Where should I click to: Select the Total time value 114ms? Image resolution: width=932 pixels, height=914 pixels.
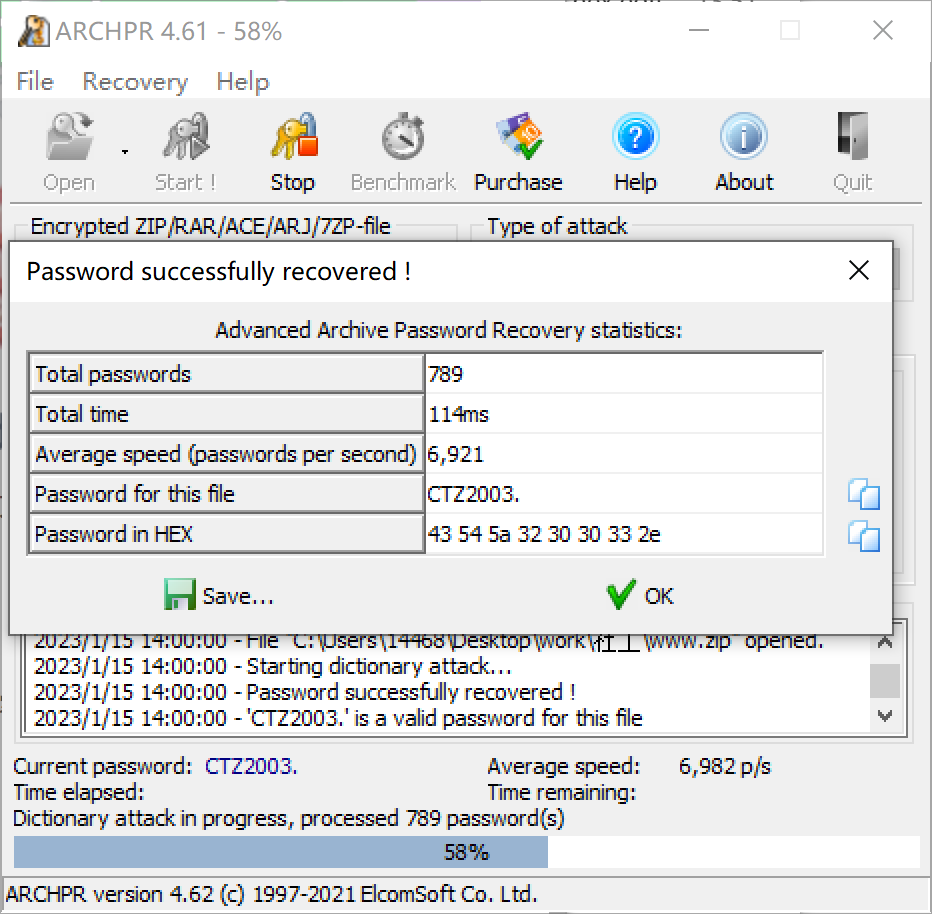tap(458, 414)
